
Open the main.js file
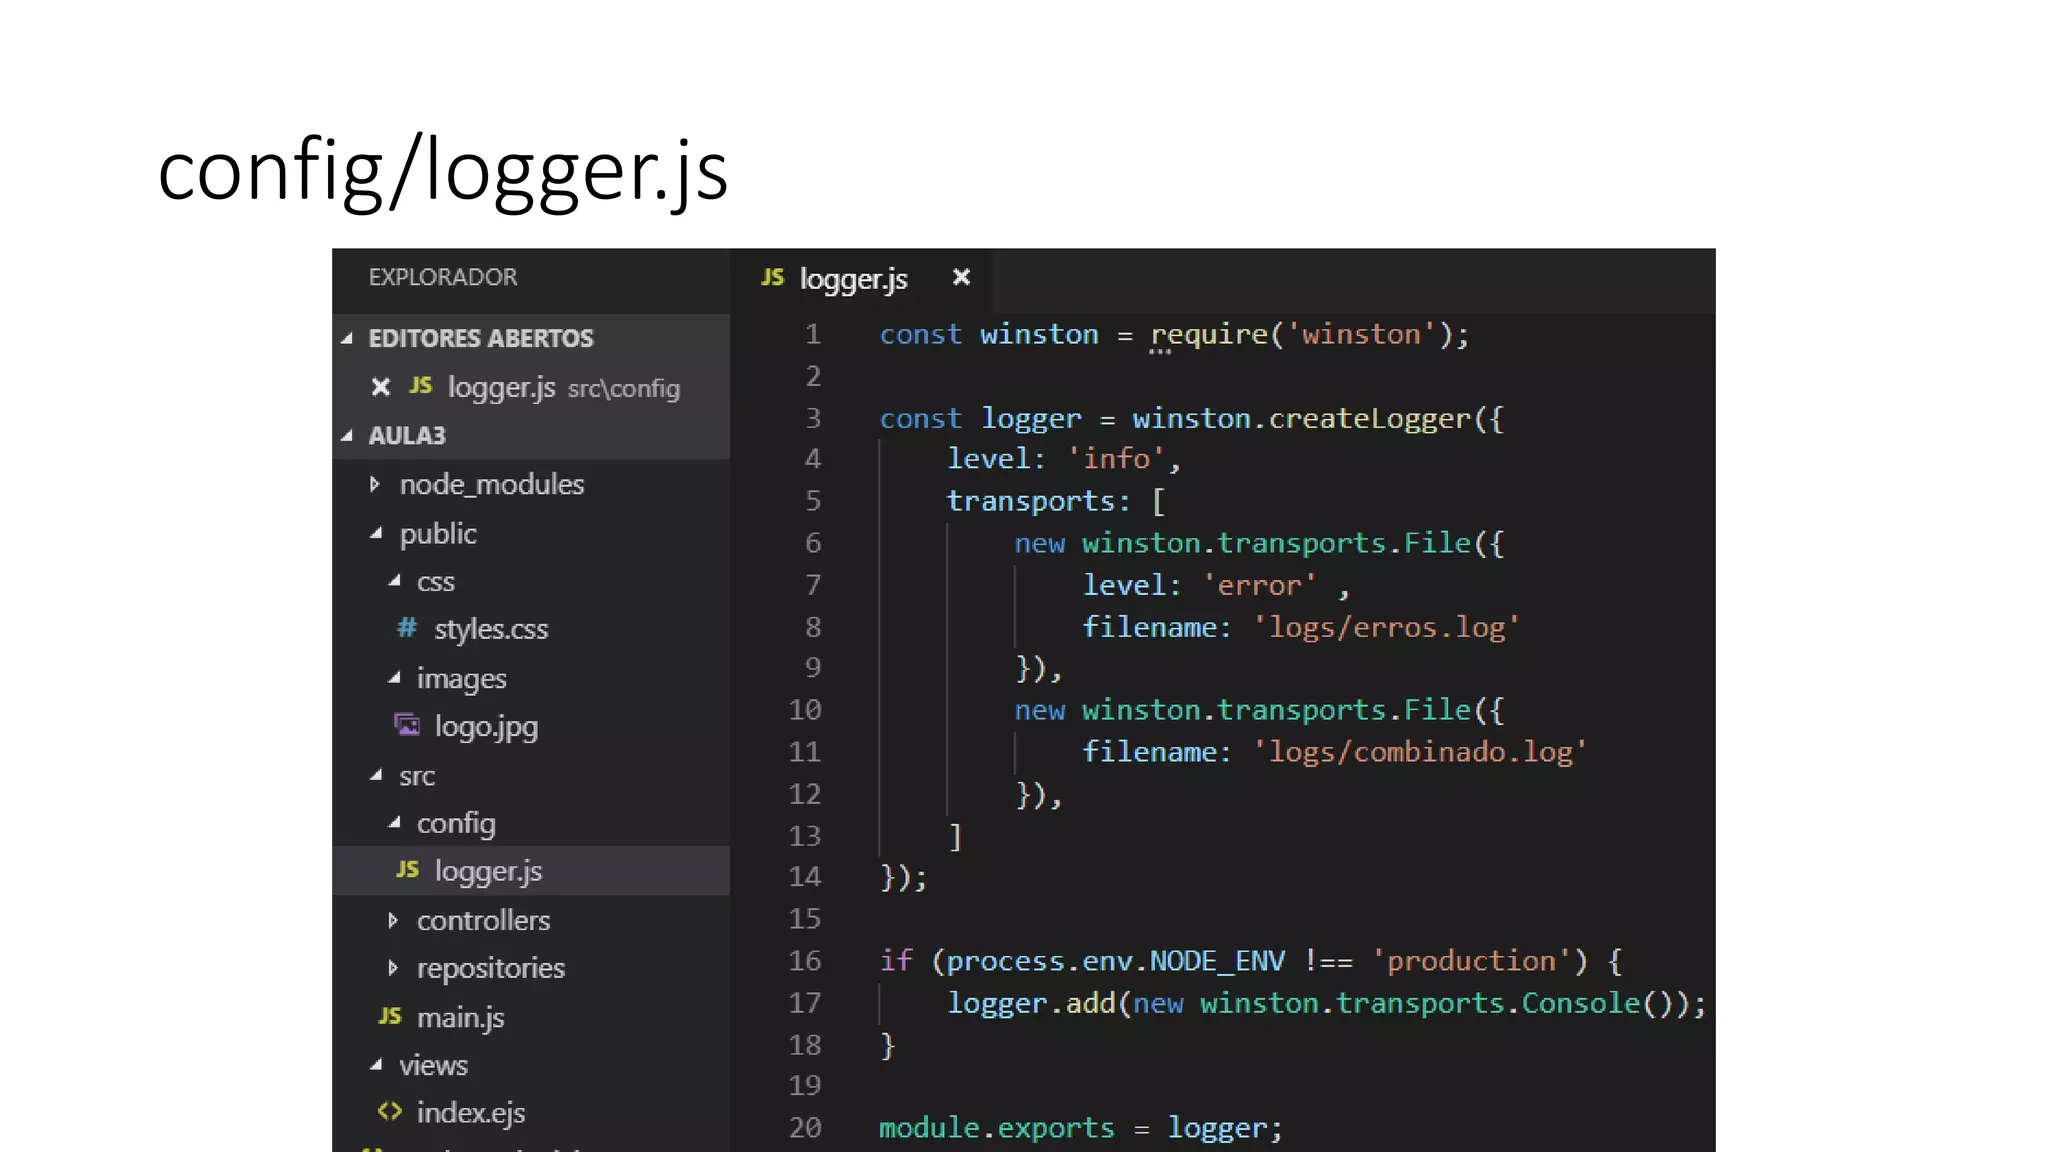pyautogui.click(x=460, y=1018)
